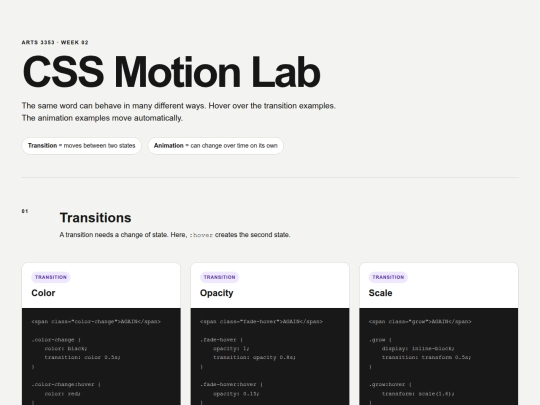Click the TRANSITION badge on Scale card

(x=388, y=277)
